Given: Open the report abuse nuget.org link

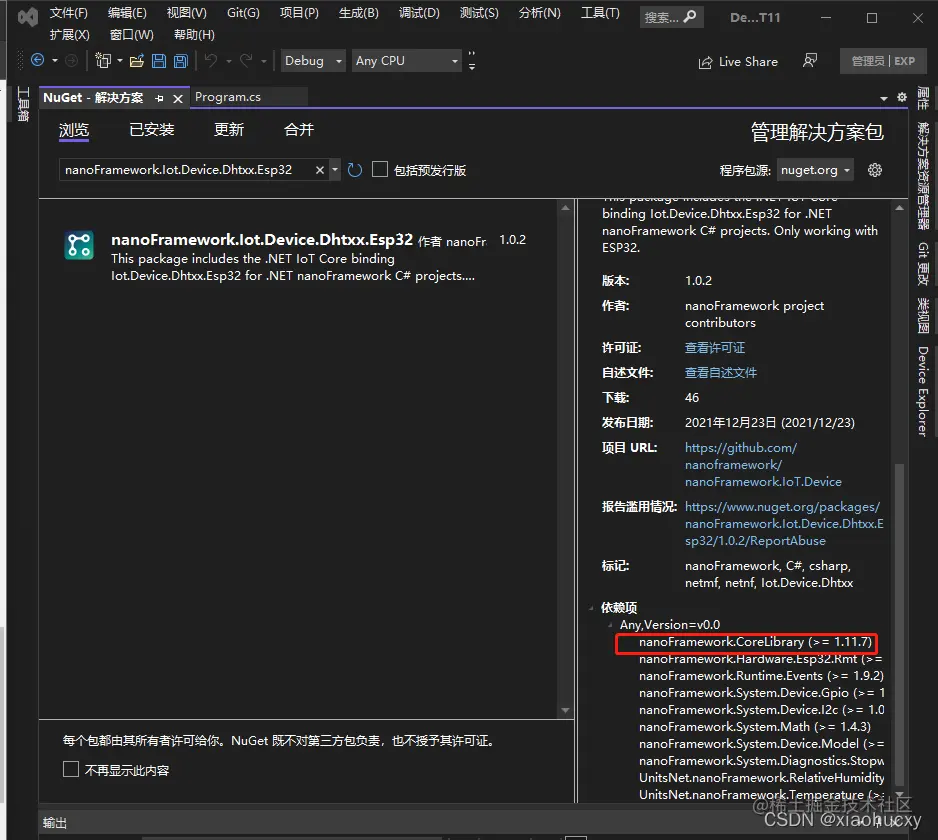Looking at the screenshot, I should (784, 524).
